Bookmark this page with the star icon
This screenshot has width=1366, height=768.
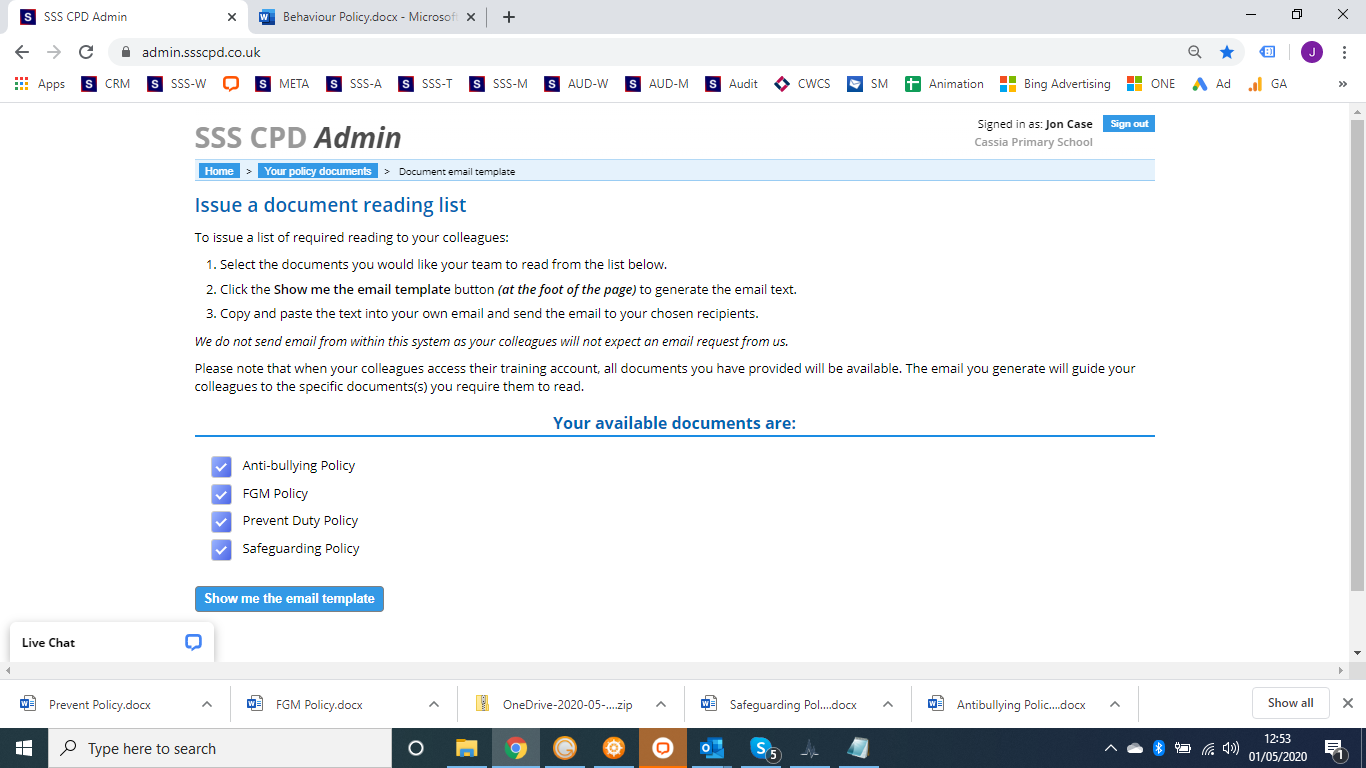coord(1227,52)
